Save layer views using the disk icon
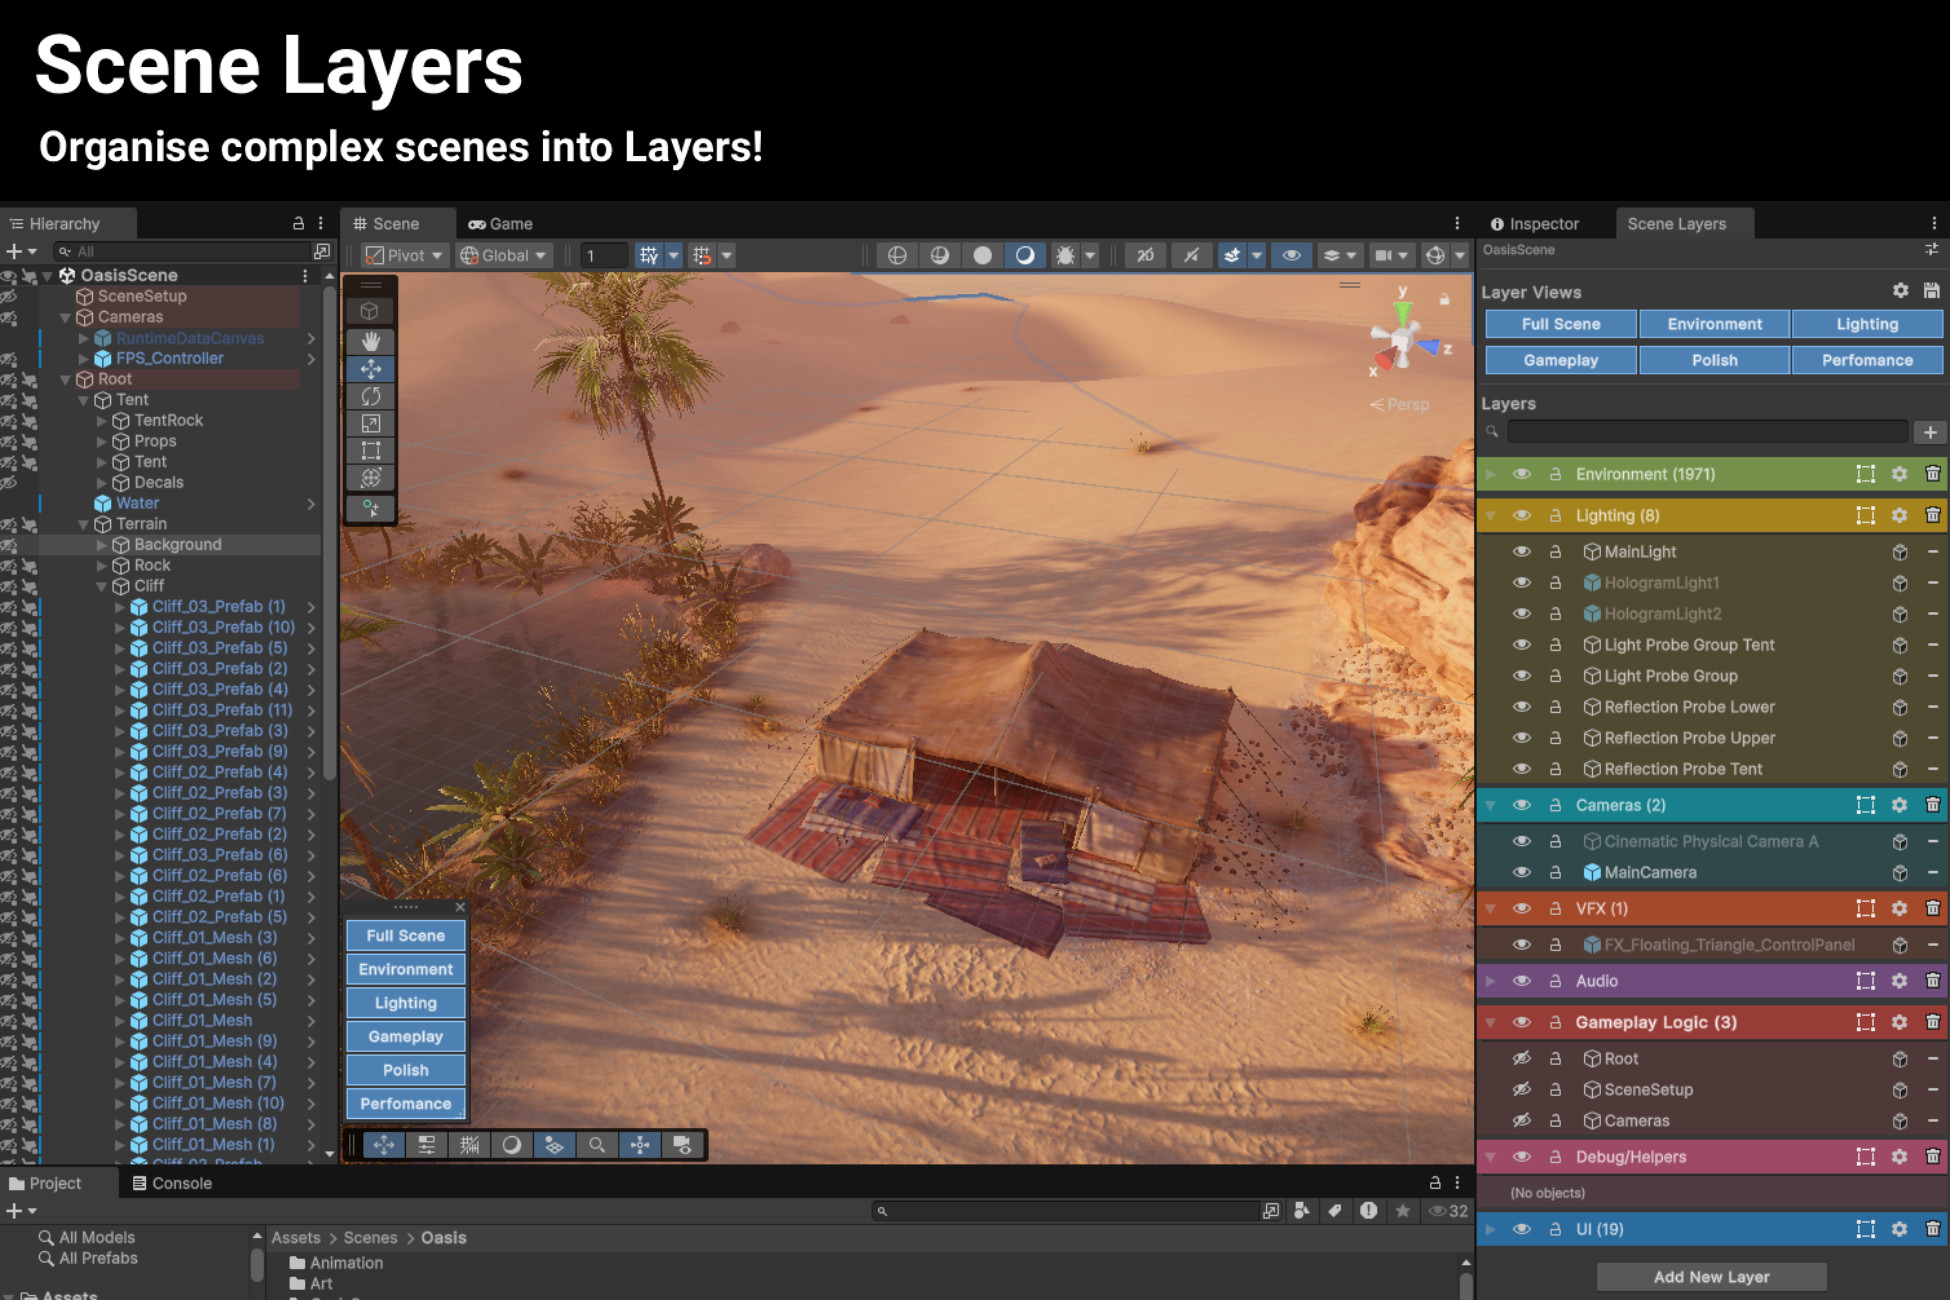The height and width of the screenshot is (1300, 1950). coord(1932,290)
